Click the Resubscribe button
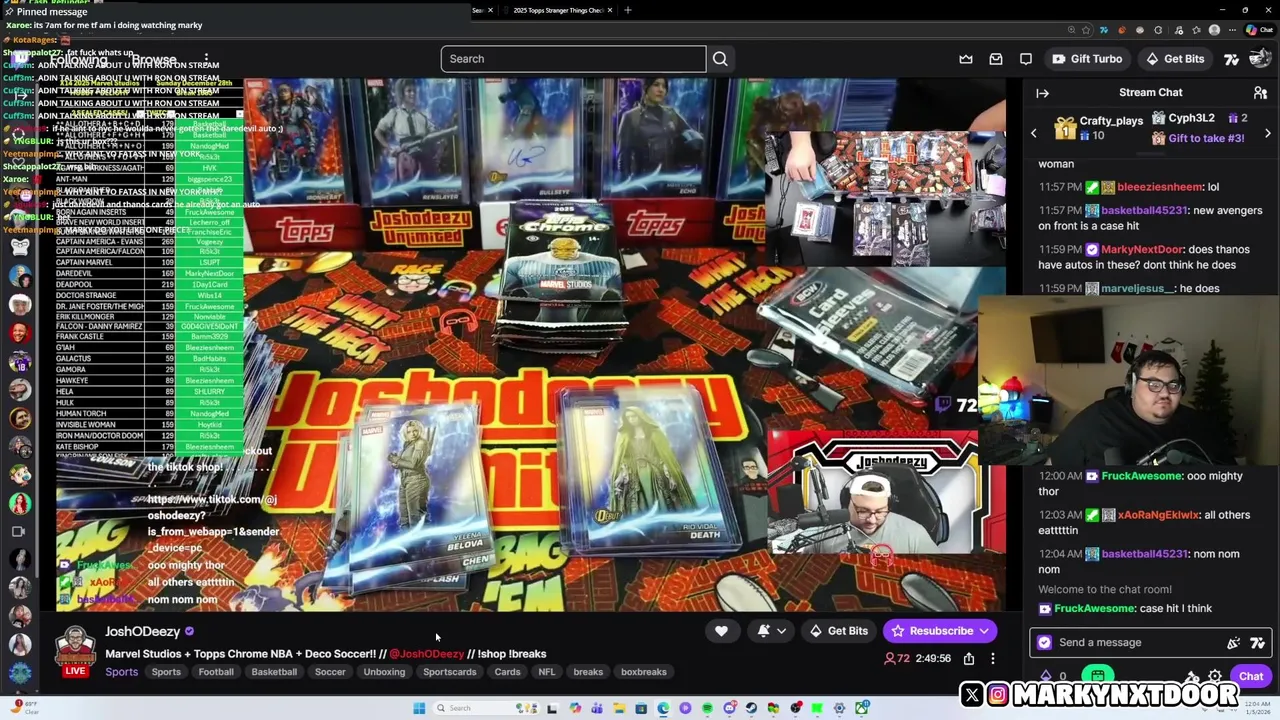 (x=932, y=631)
